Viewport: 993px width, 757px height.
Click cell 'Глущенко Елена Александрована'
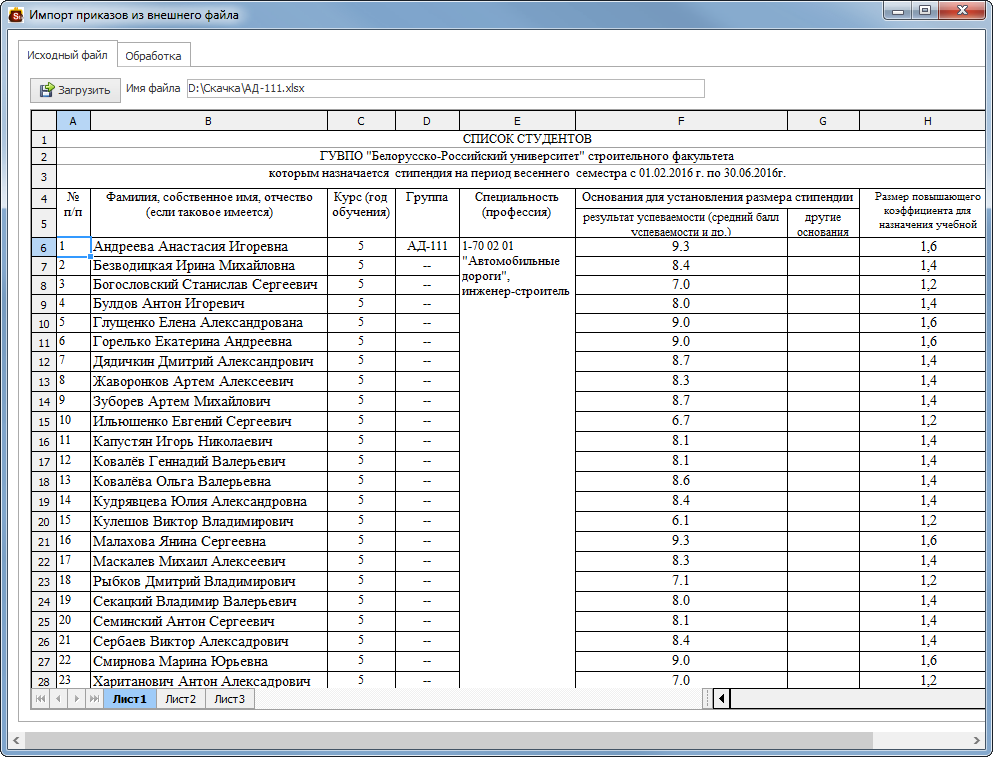(x=209, y=322)
